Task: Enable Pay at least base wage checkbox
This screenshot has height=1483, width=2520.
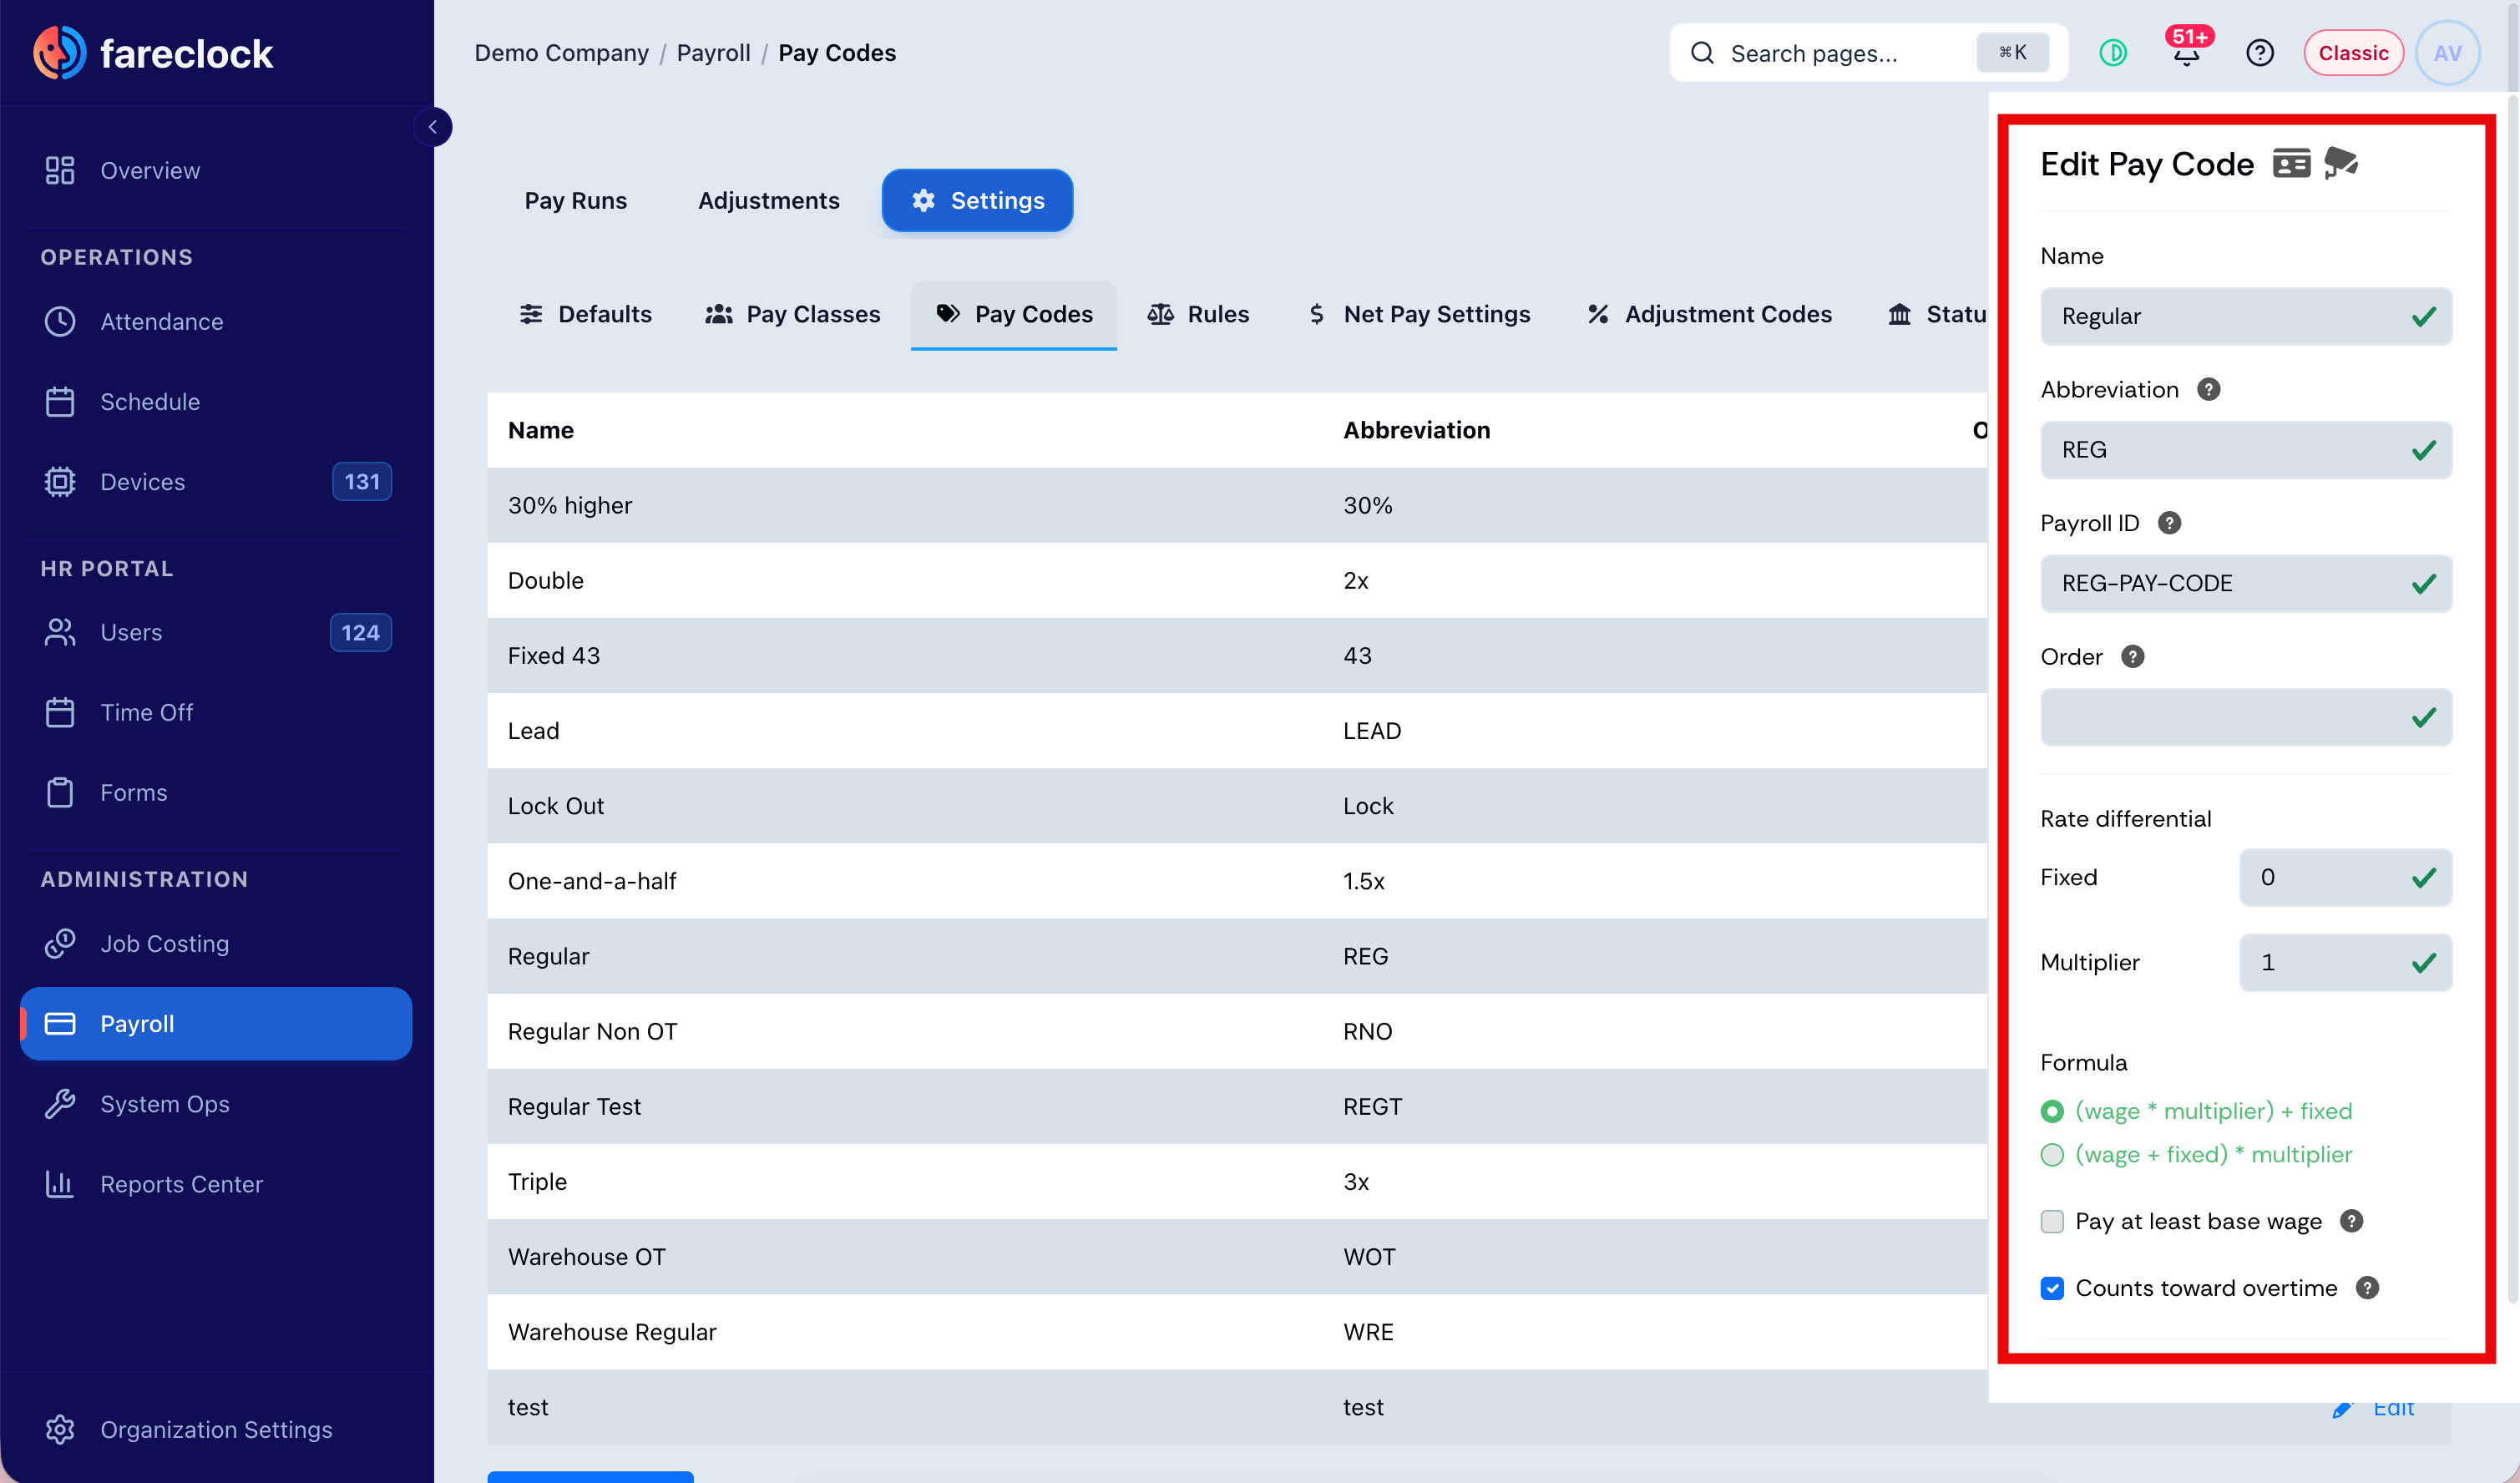Action: click(x=2052, y=1221)
